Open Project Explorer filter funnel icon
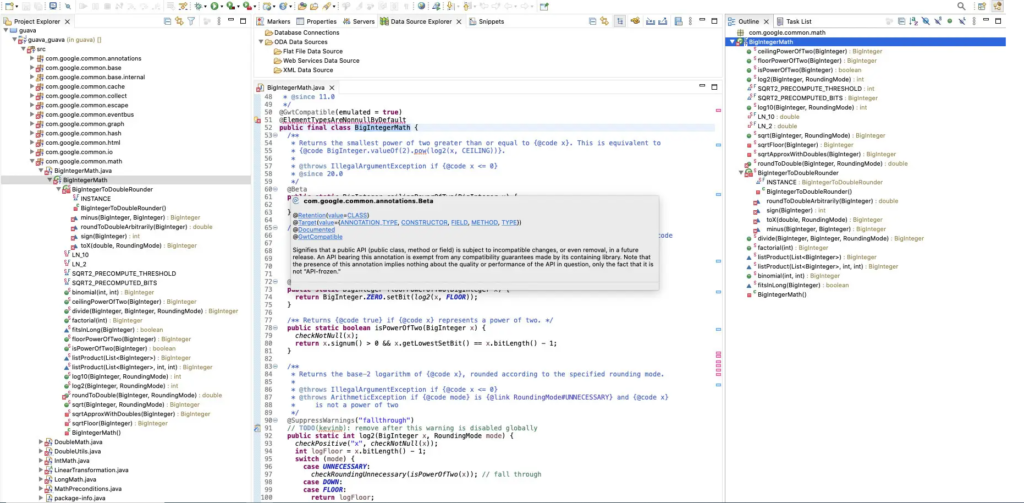The height and width of the screenshot is (503, 1024). [x=191, y=21]
